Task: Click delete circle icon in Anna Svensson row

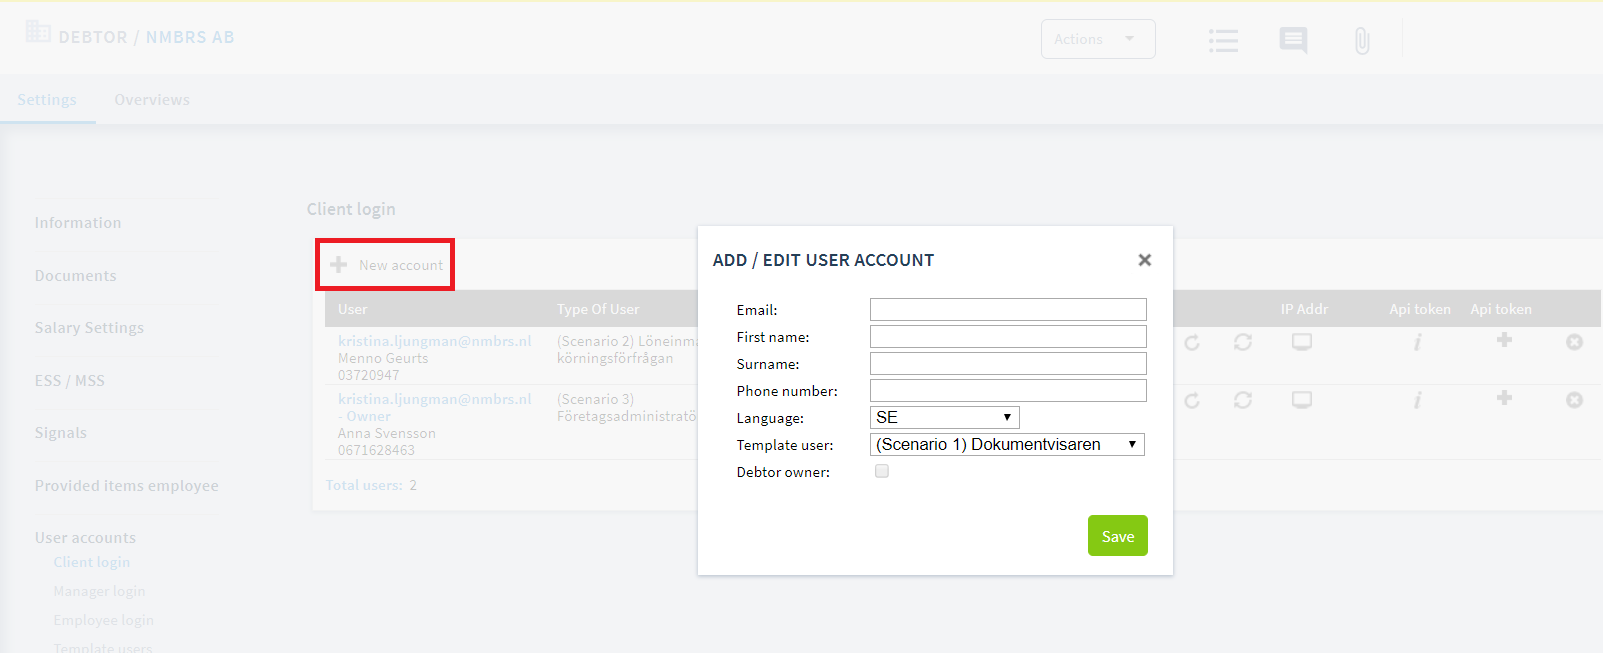Action: (x=1574, y=400)
